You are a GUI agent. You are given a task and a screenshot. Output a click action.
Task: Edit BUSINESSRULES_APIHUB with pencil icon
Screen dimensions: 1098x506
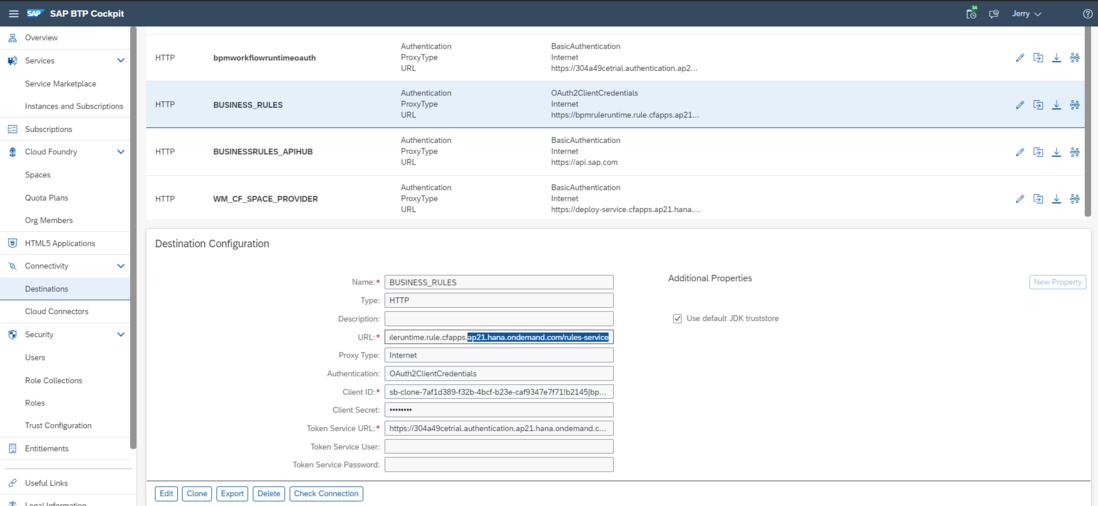(1020, 152)
